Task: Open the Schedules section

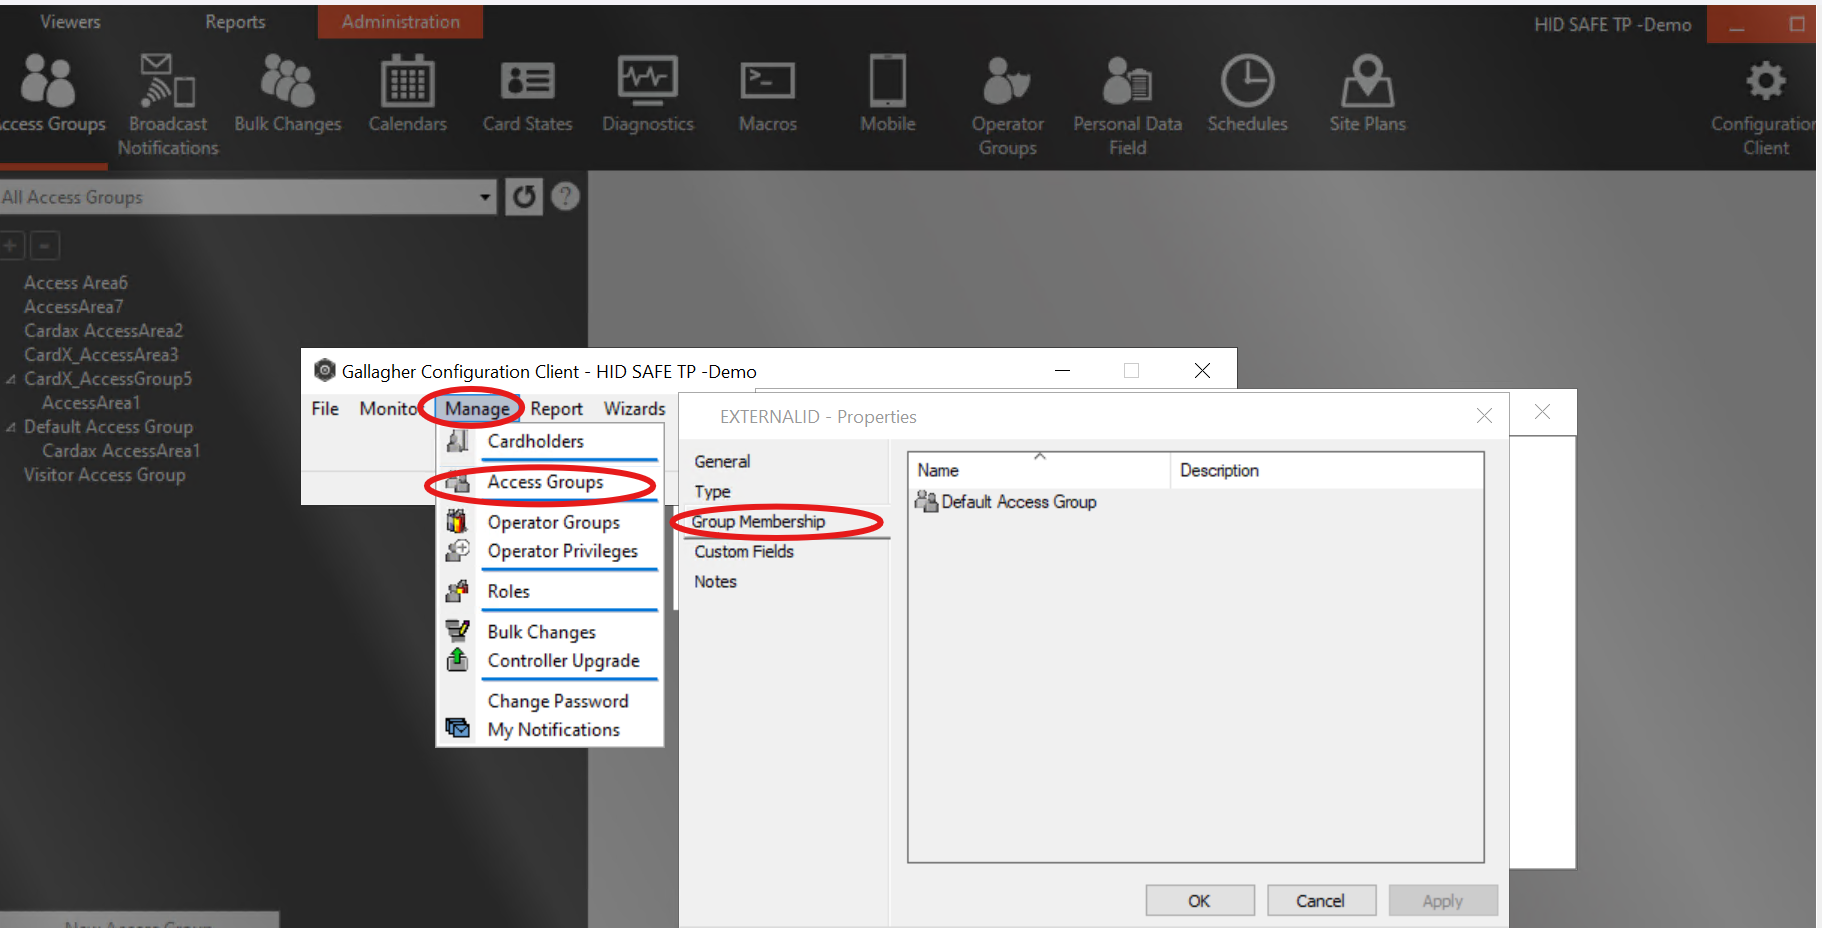Action: (x=1248, y=95)
